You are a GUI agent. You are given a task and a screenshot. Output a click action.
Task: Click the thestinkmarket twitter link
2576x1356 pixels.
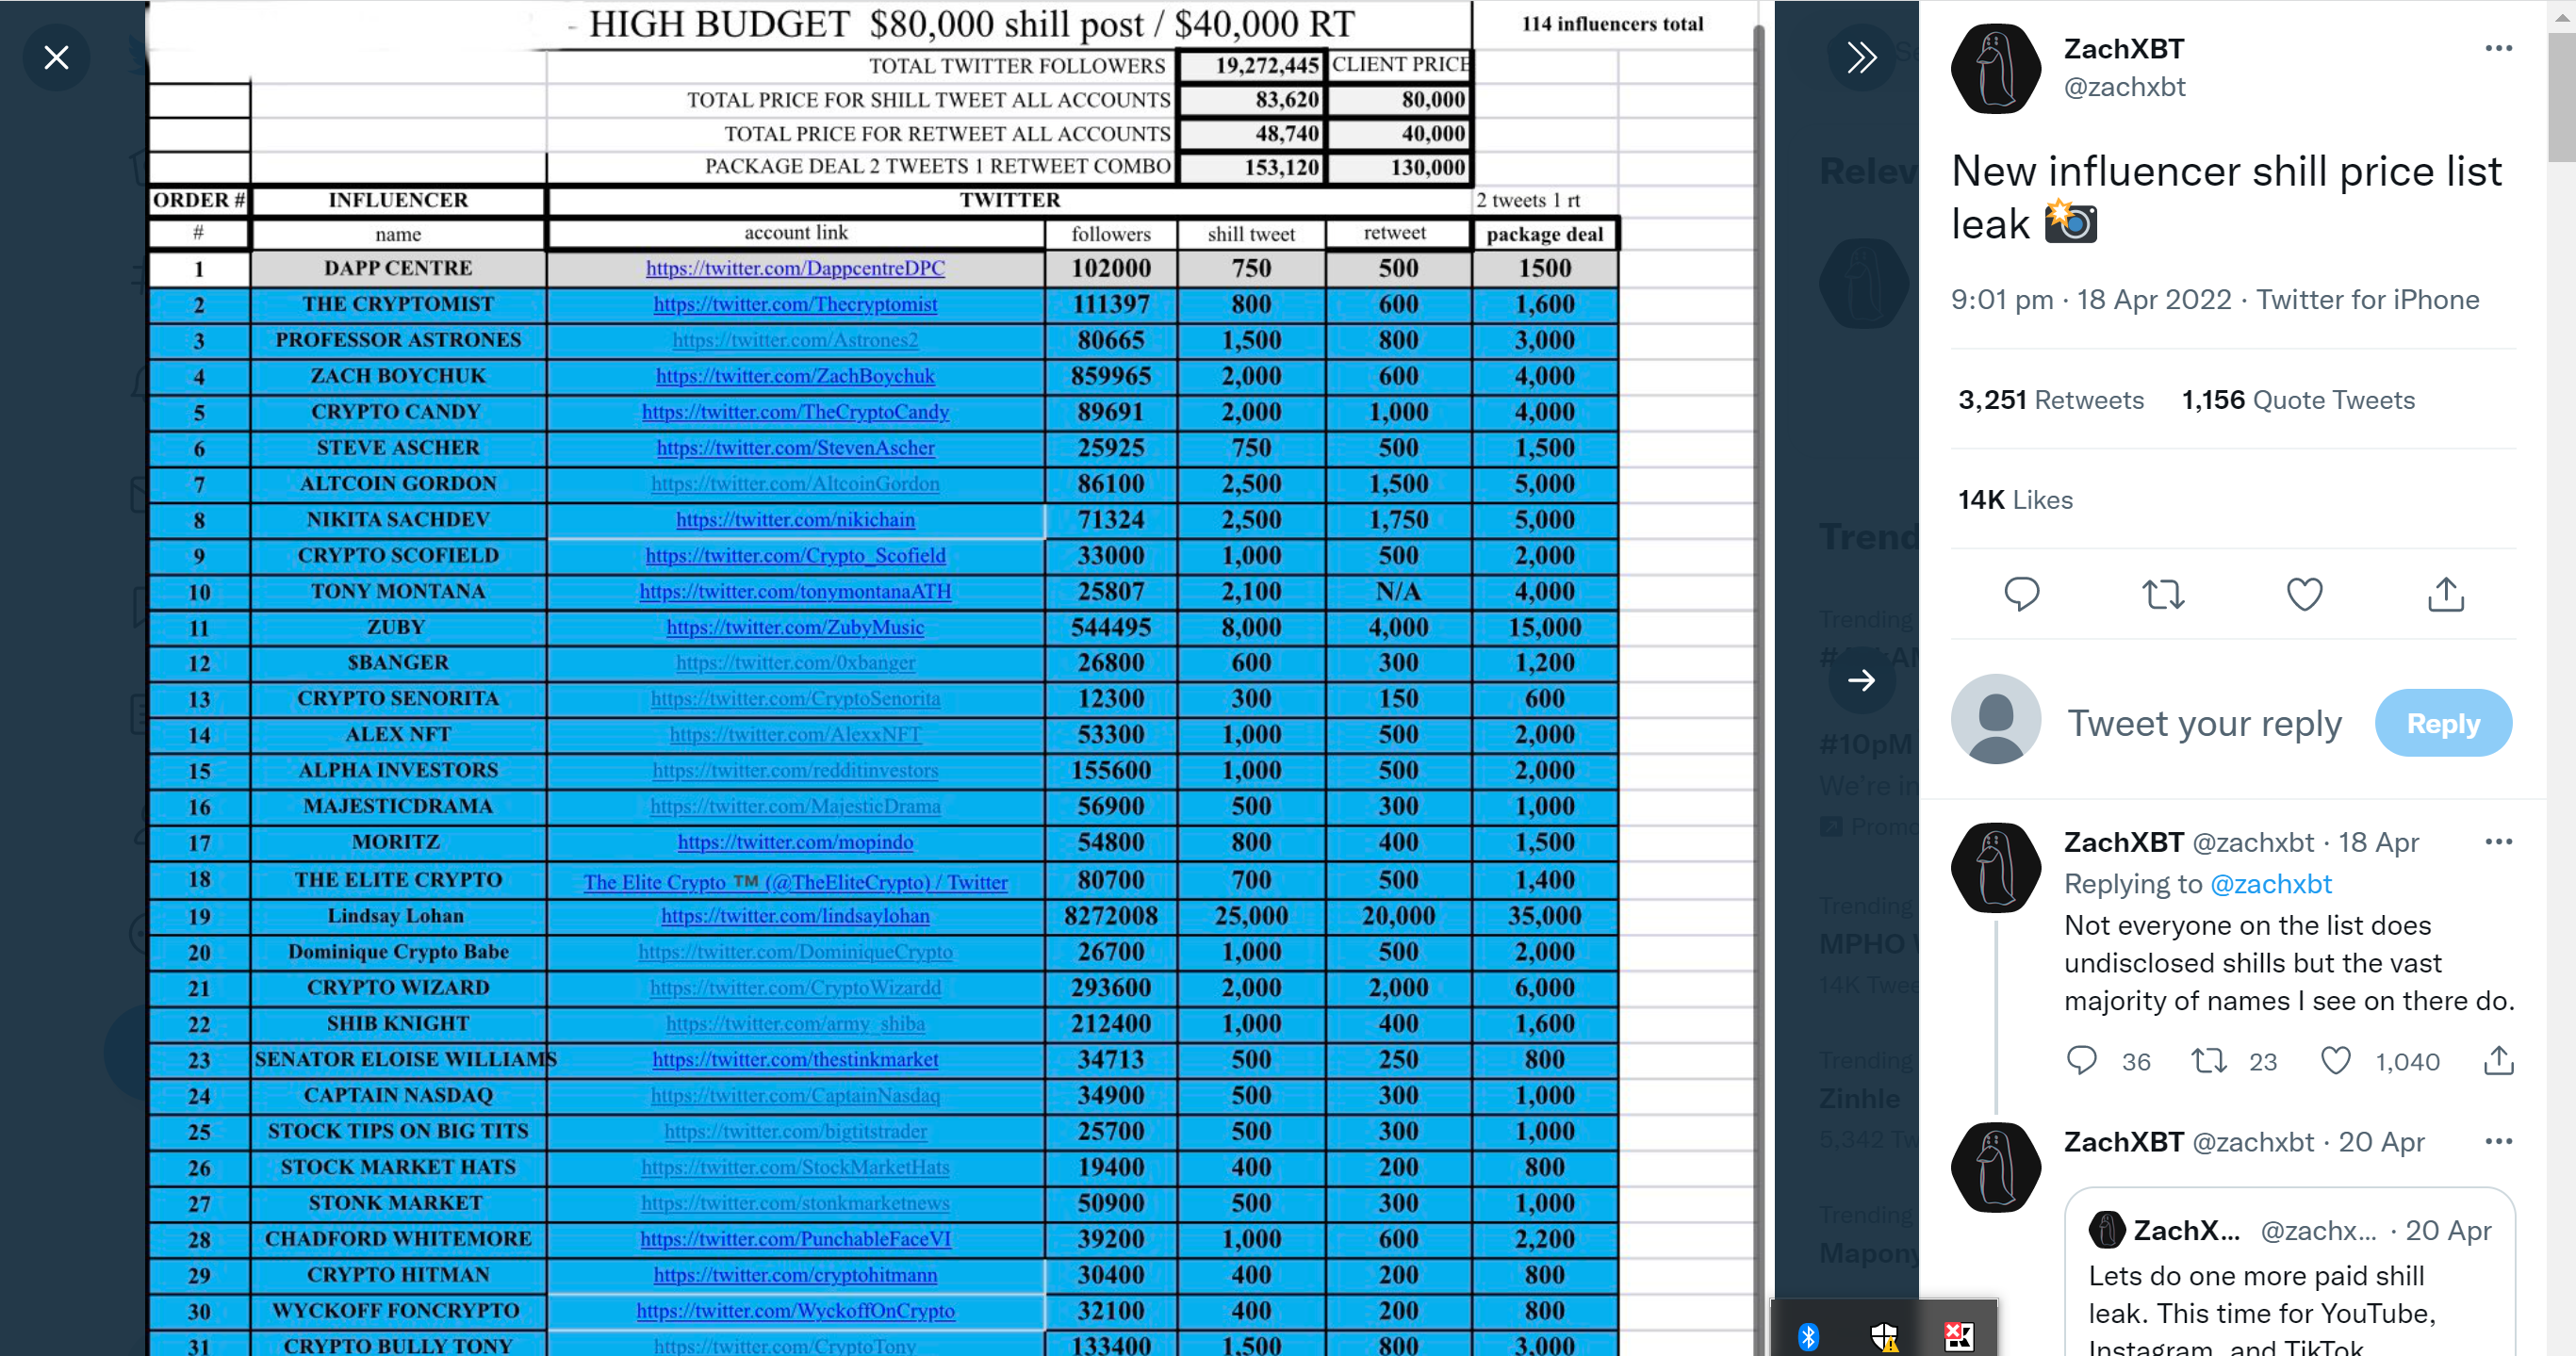click(795, 1059)
